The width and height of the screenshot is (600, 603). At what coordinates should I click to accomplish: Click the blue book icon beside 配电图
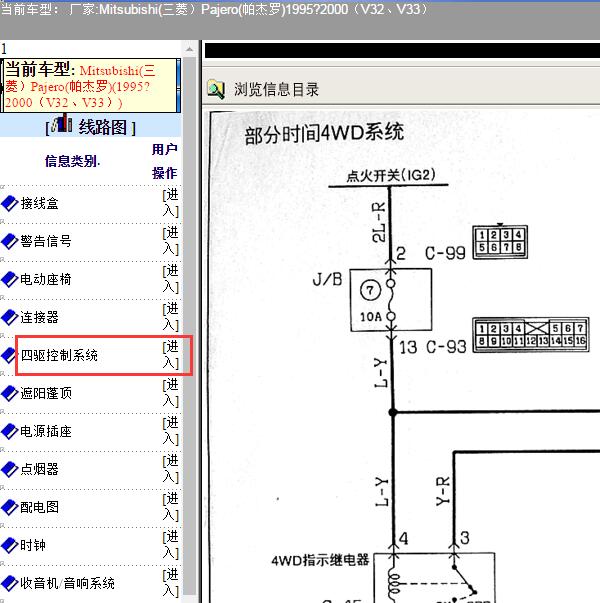[x=10, y=507]
